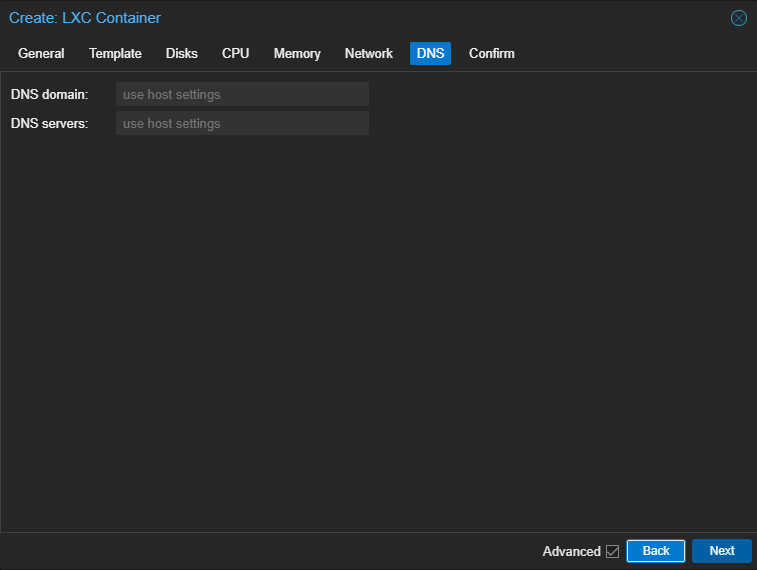The height and width of the screenshot is (570, 757).
Task: Focus the DNS servers input field
Action: pos(242,123)
